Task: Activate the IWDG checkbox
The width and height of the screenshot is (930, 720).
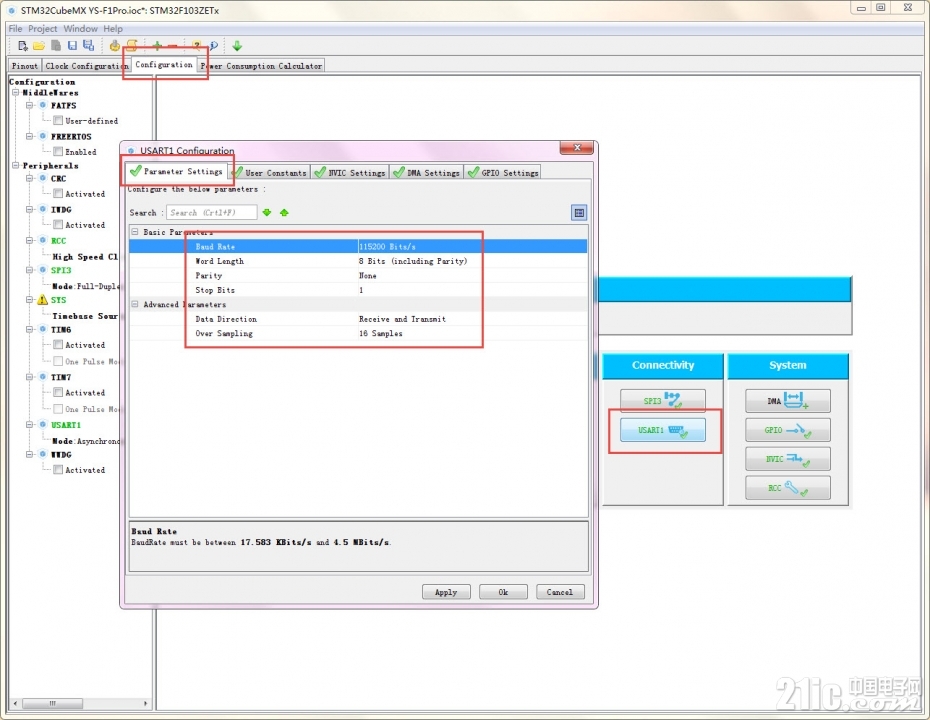Action: (58, 224)
